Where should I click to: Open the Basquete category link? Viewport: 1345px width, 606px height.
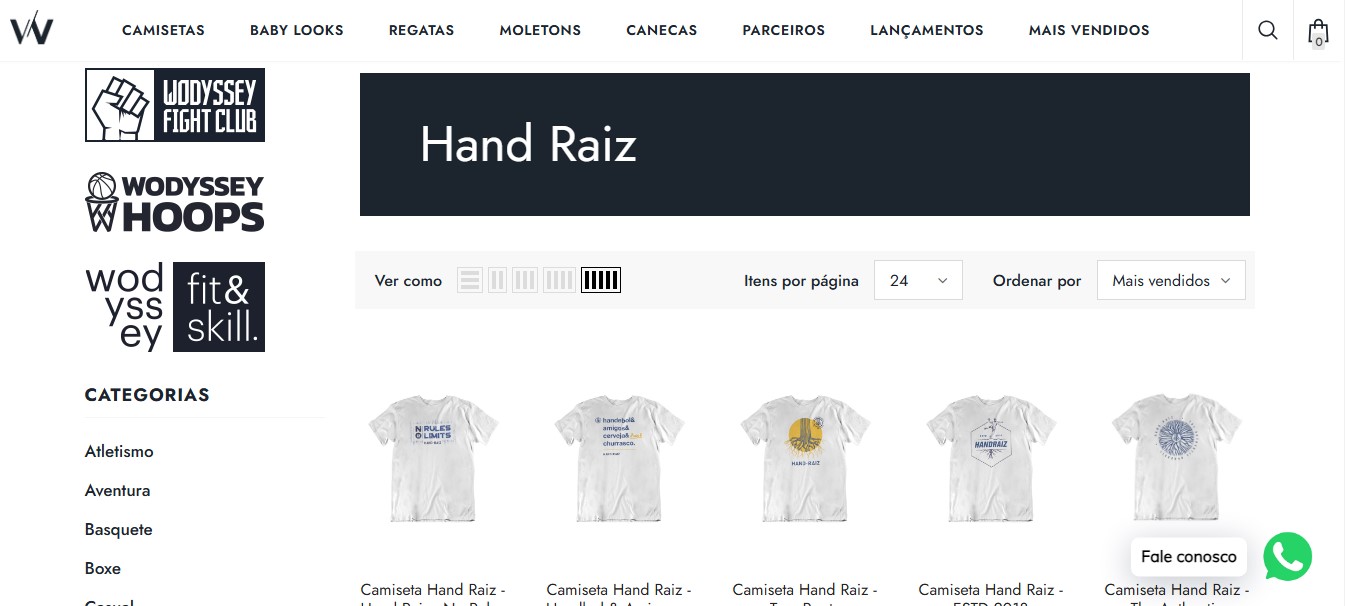[x=118, y=529]
